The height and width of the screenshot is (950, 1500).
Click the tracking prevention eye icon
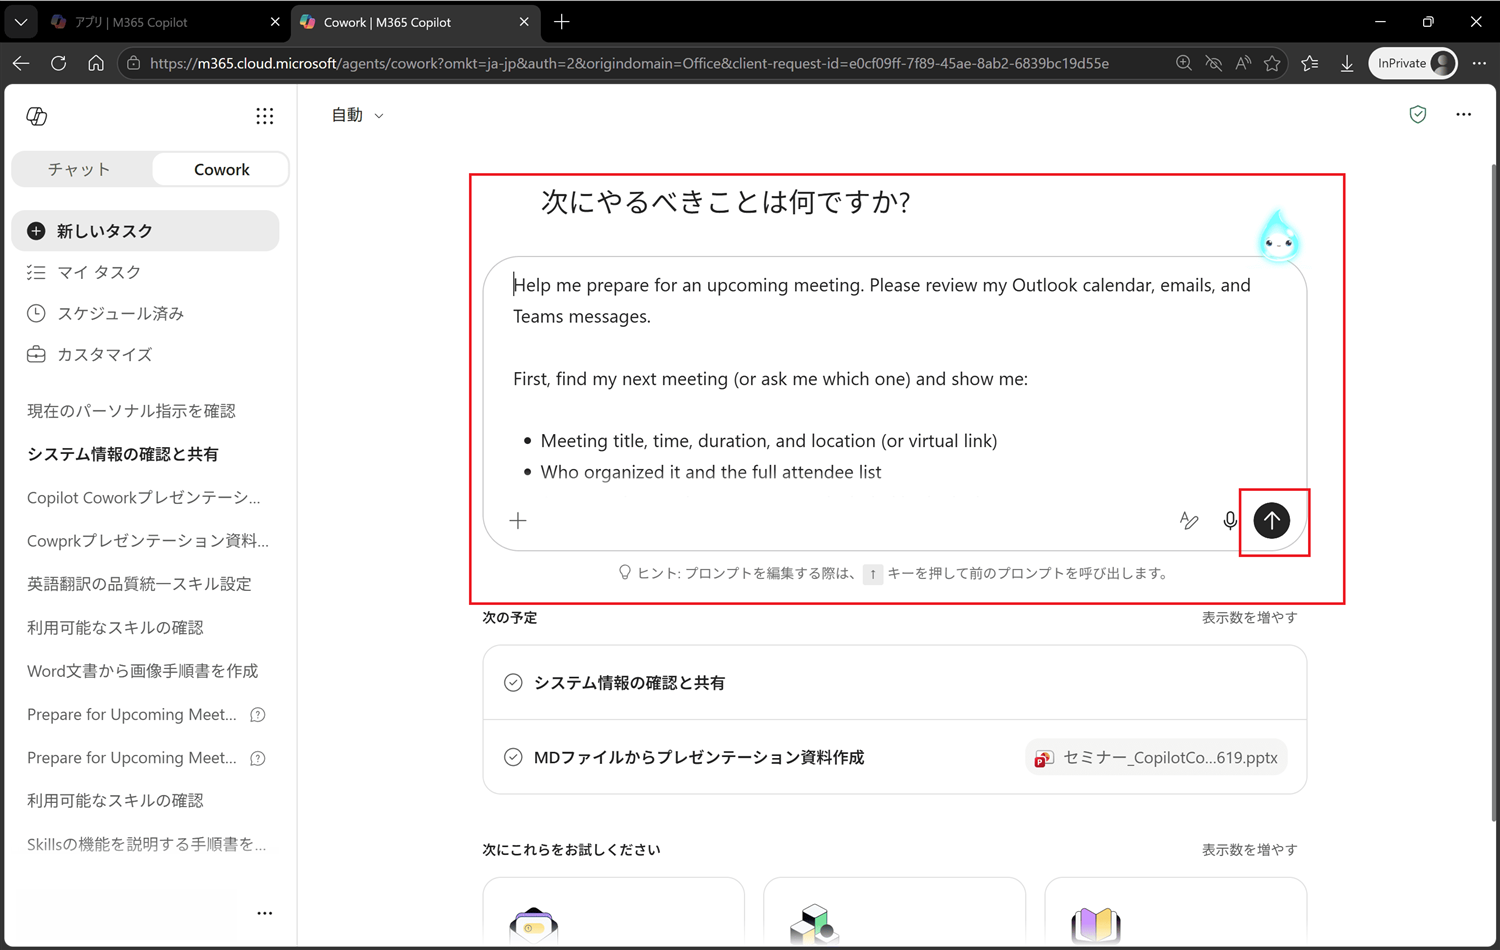click(x=1214, y=63)
